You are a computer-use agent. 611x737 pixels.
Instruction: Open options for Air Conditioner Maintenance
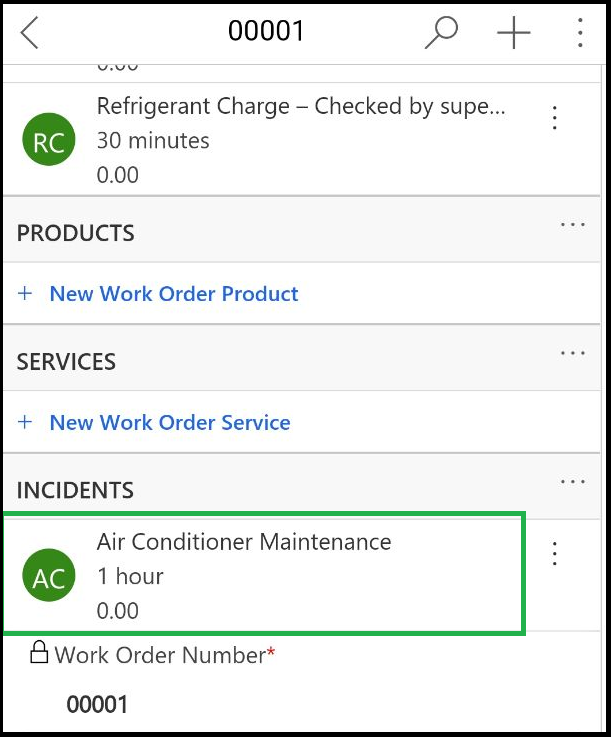555,553
